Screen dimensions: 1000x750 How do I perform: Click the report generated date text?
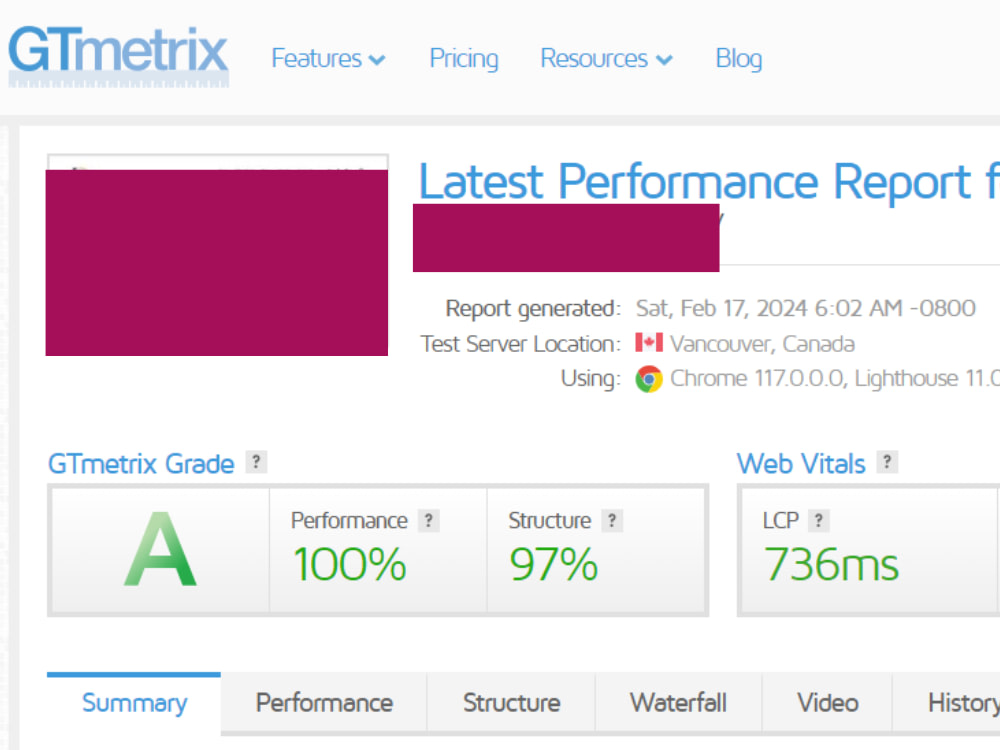(805, 309)
